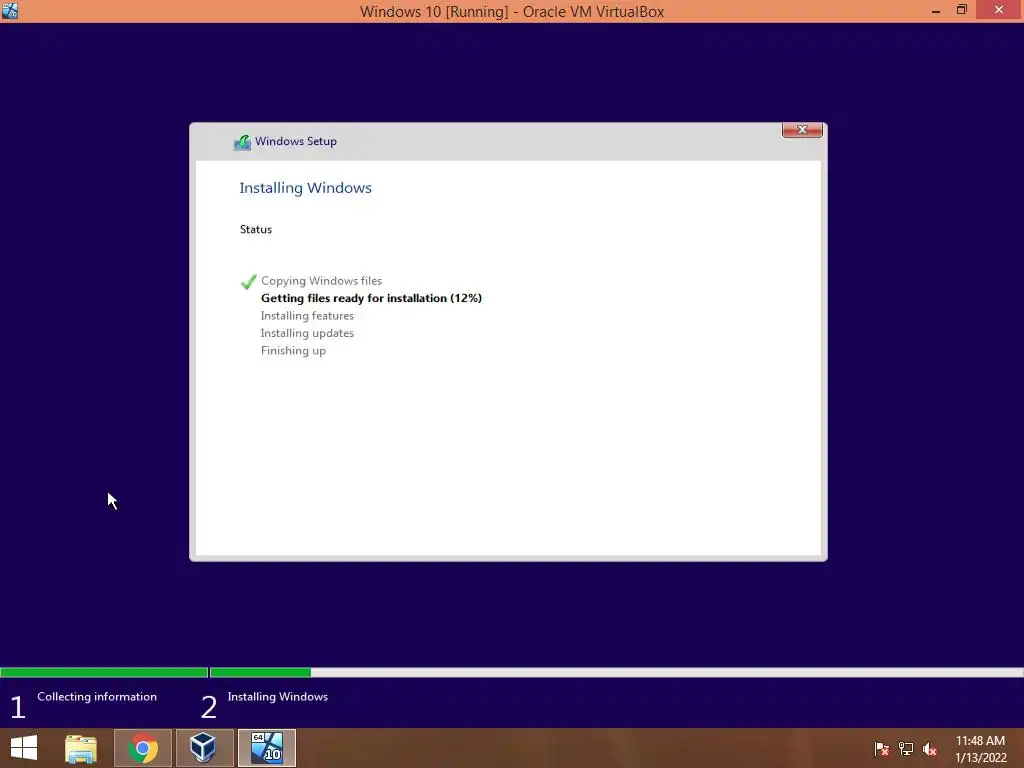1024x768 pixels.
Task: Click the 'Installing Windows' heading
Action: 305,188
